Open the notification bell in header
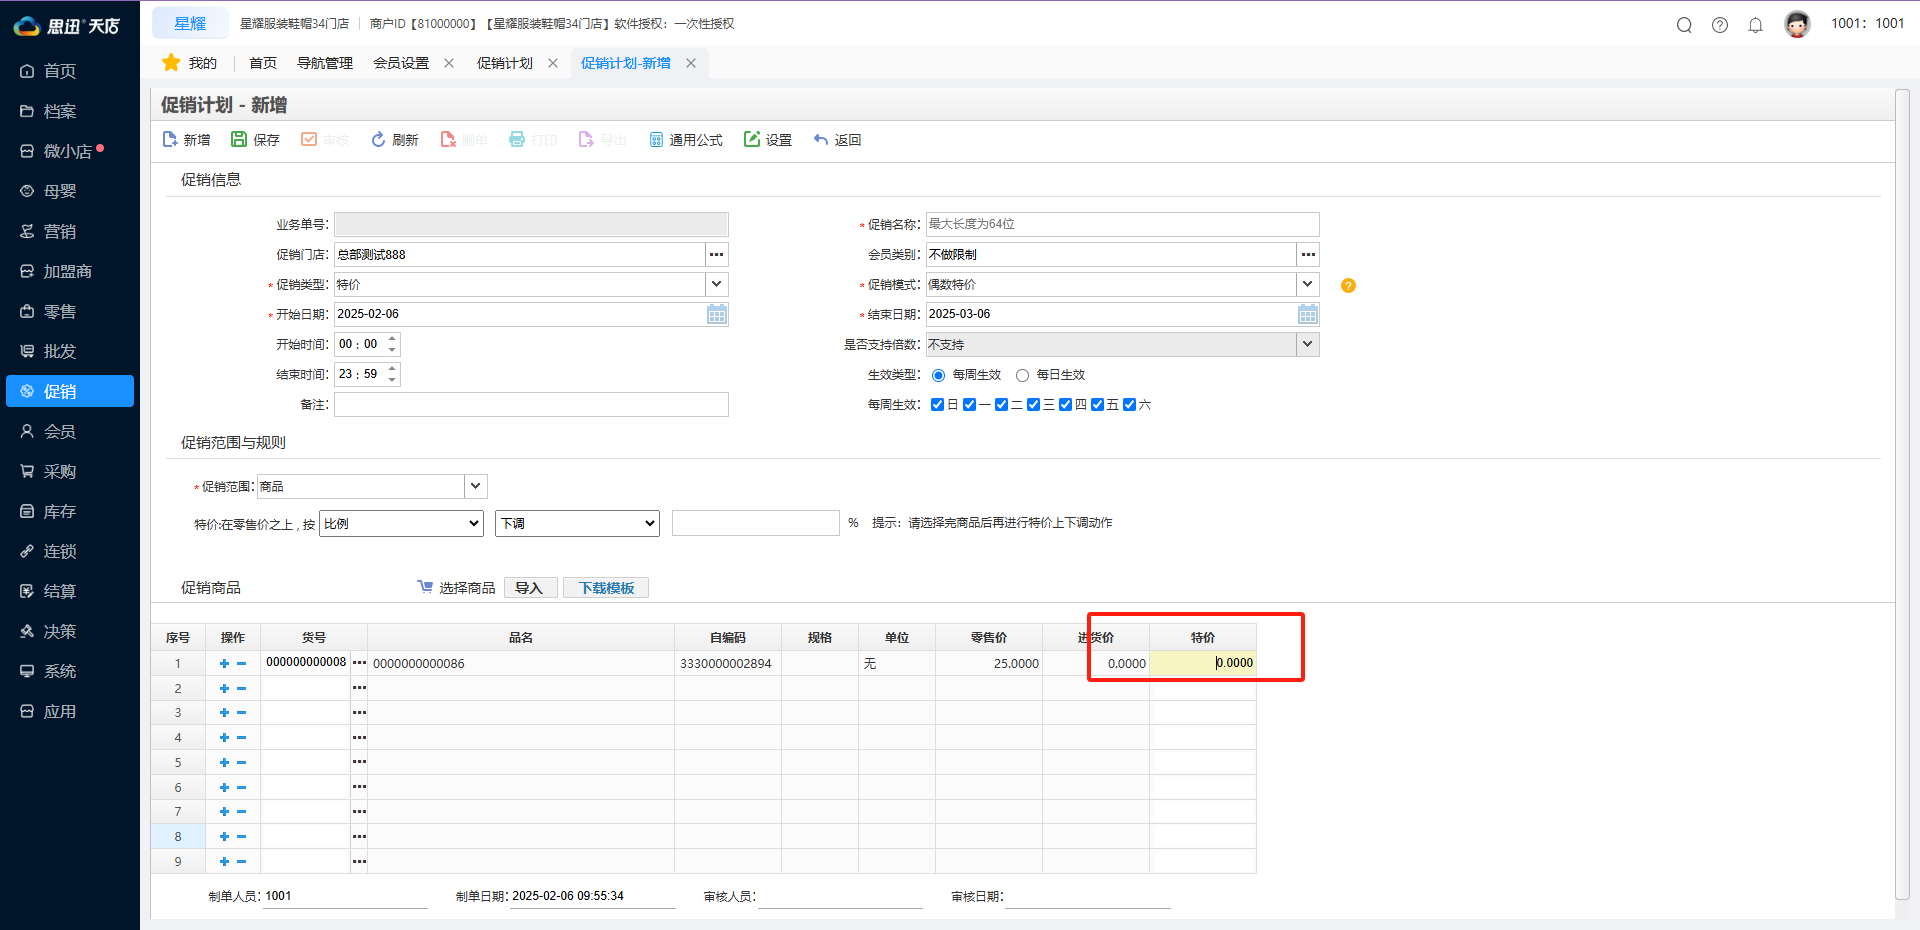The image size is (1920, 930). pyautogui.click(x=1755, y=25)
